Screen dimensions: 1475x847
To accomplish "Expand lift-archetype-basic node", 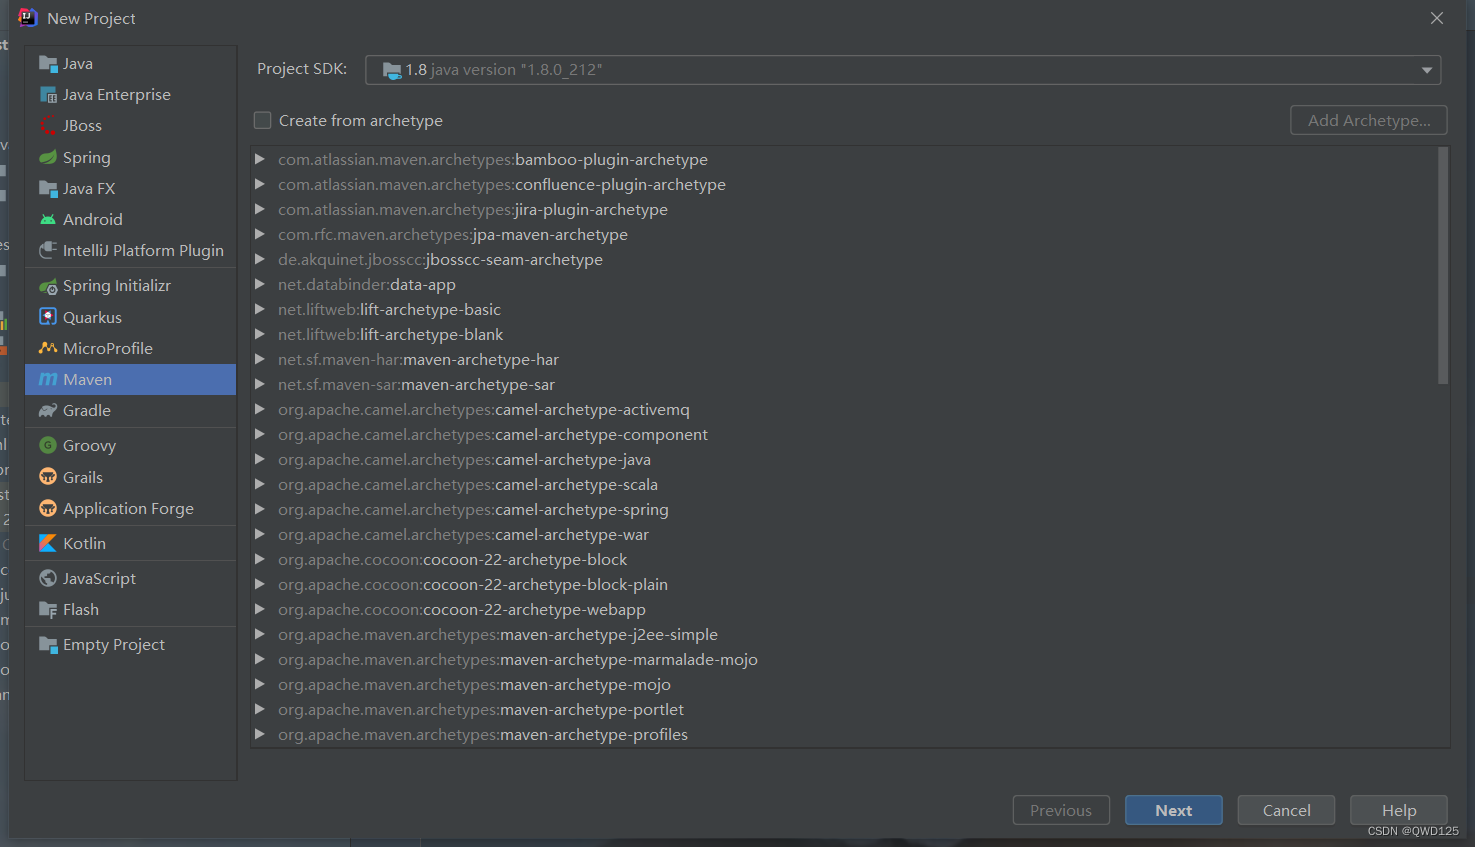I will (260, 309).
